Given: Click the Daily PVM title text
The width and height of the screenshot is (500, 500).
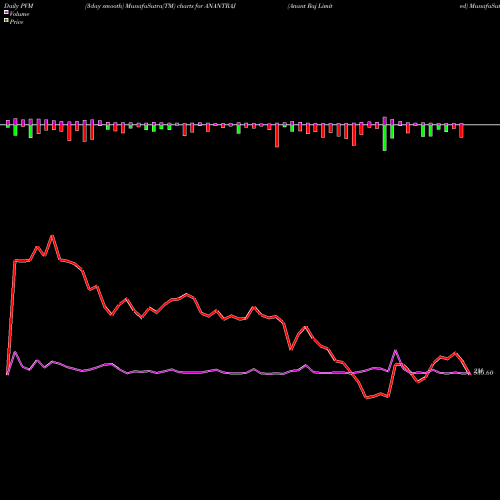Looking at the screenshot, I should pyautogui.click(x=19, y=6).
